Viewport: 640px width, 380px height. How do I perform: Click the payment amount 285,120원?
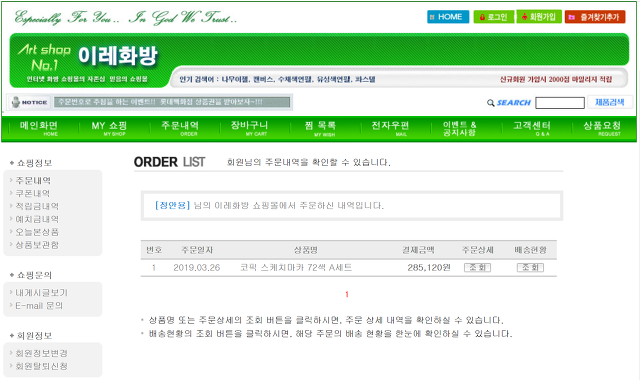(429, 268)
